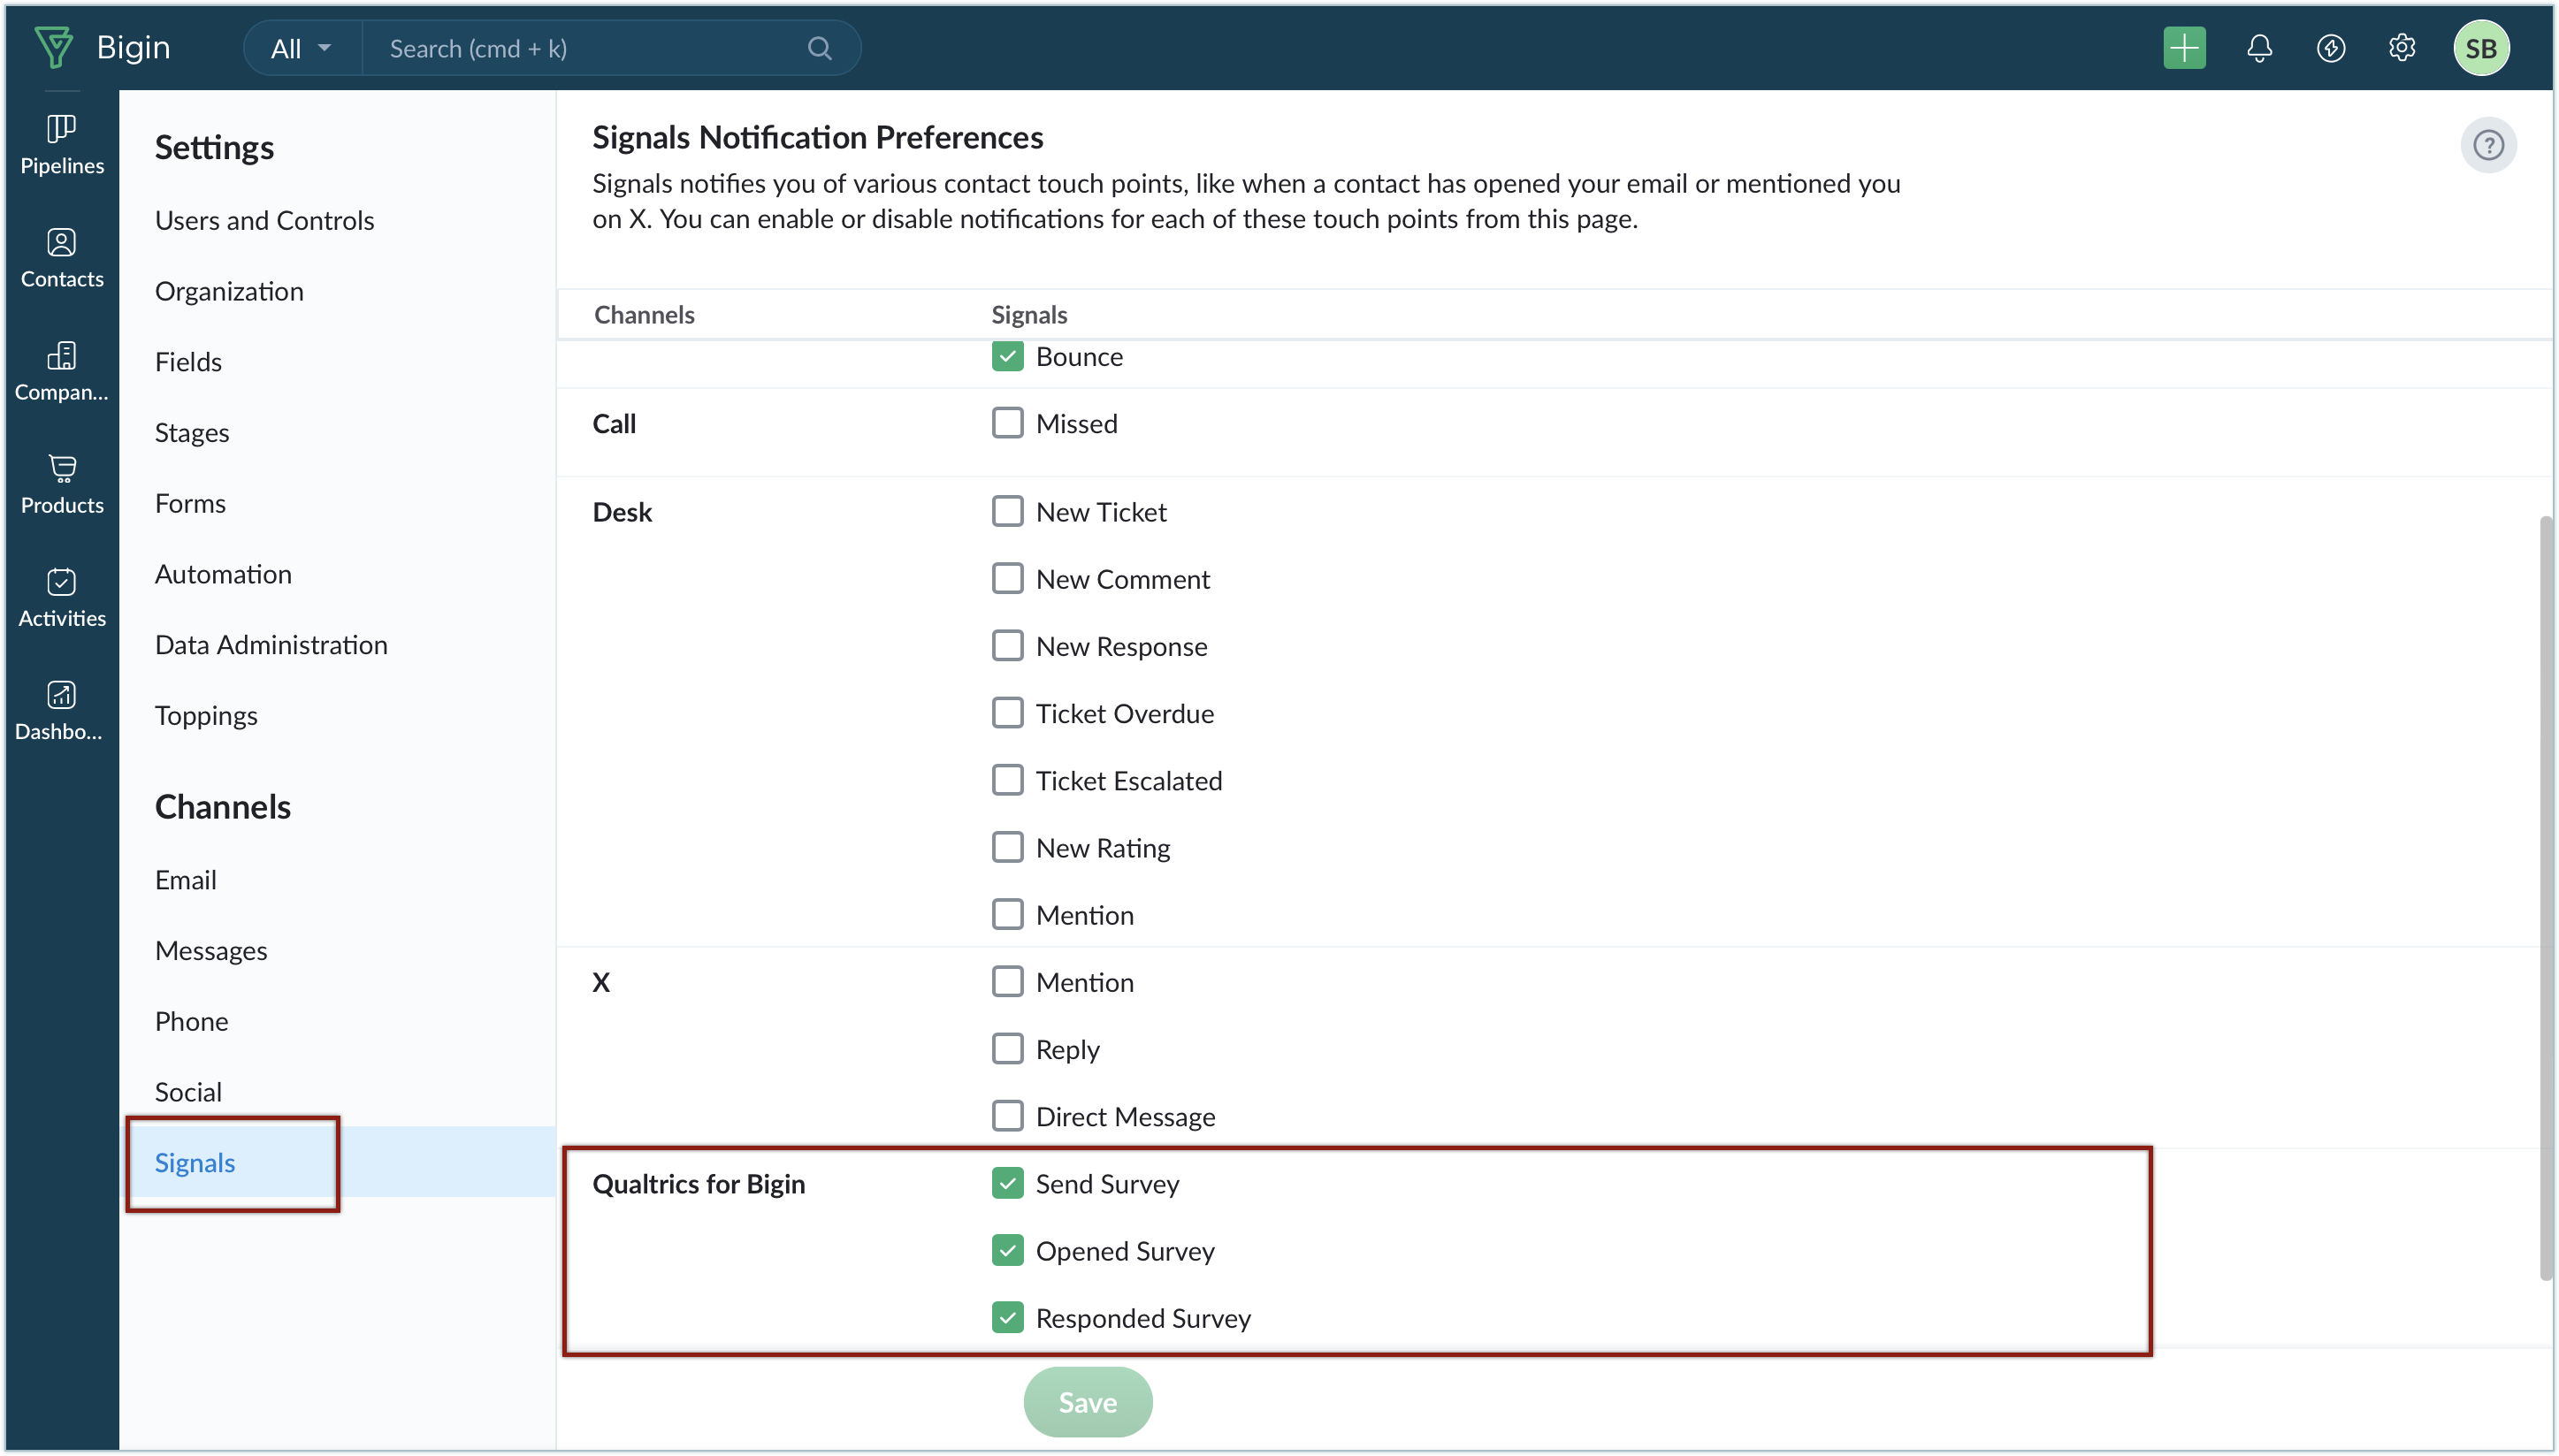
Task: Open the All search scope dropdown
Action: (x=301, y=48)
